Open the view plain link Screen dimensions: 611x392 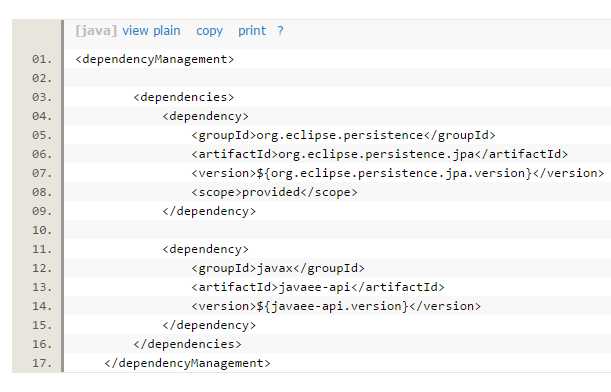tap(151, 31)
